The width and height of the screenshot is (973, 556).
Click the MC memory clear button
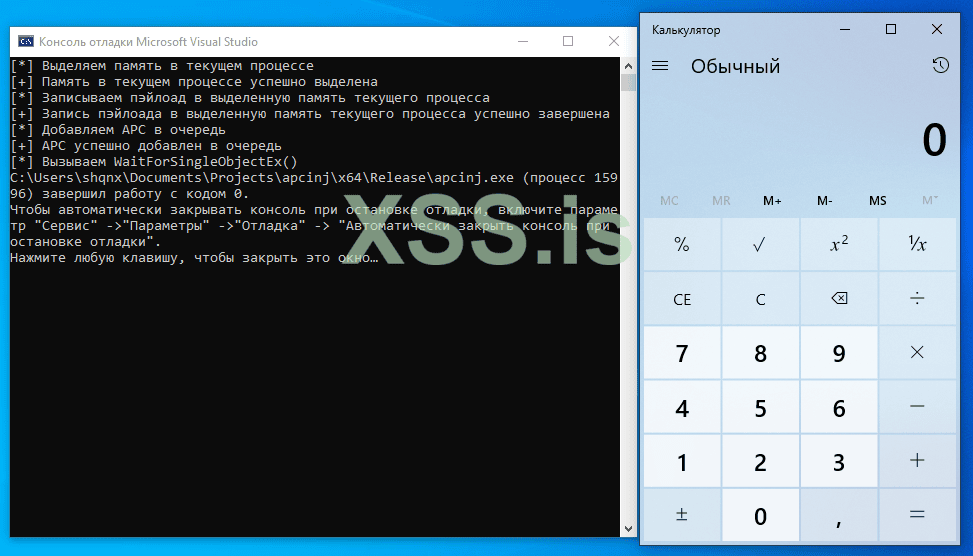pyautogui.click(x=669, y=200)
